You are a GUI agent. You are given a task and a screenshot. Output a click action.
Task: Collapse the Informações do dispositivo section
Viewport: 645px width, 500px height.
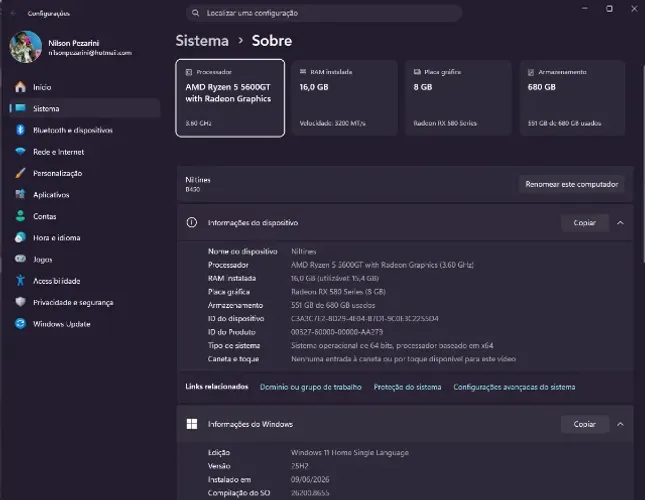tap(620, 223)
